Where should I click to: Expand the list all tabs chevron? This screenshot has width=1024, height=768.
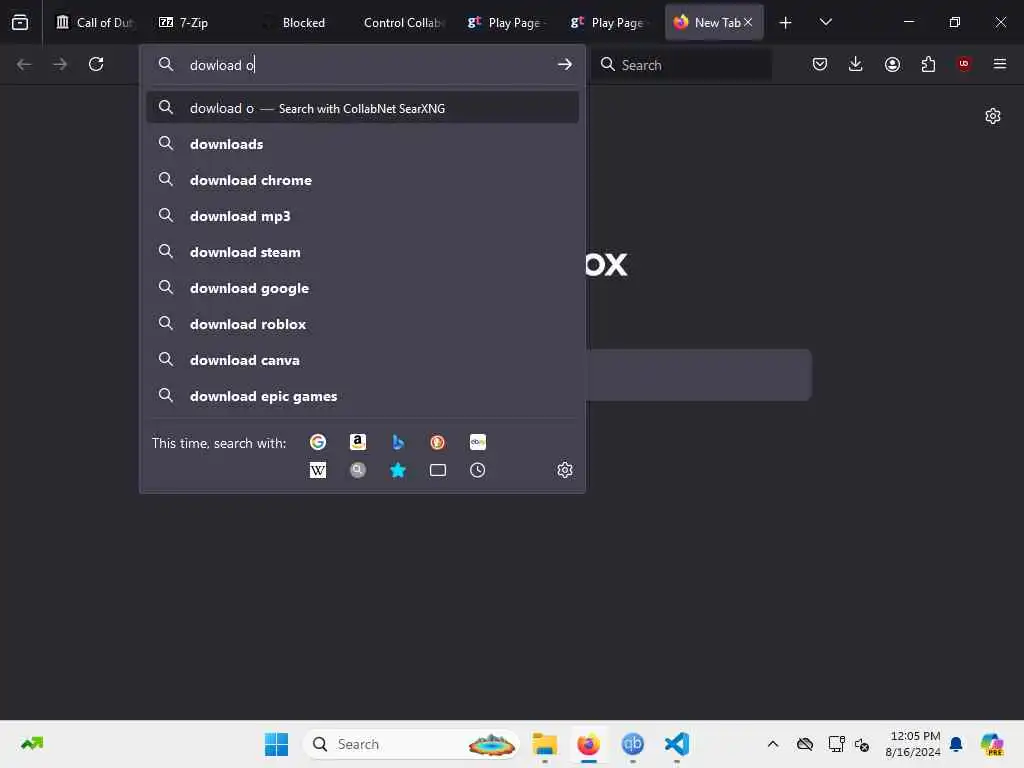coord(825,22)
